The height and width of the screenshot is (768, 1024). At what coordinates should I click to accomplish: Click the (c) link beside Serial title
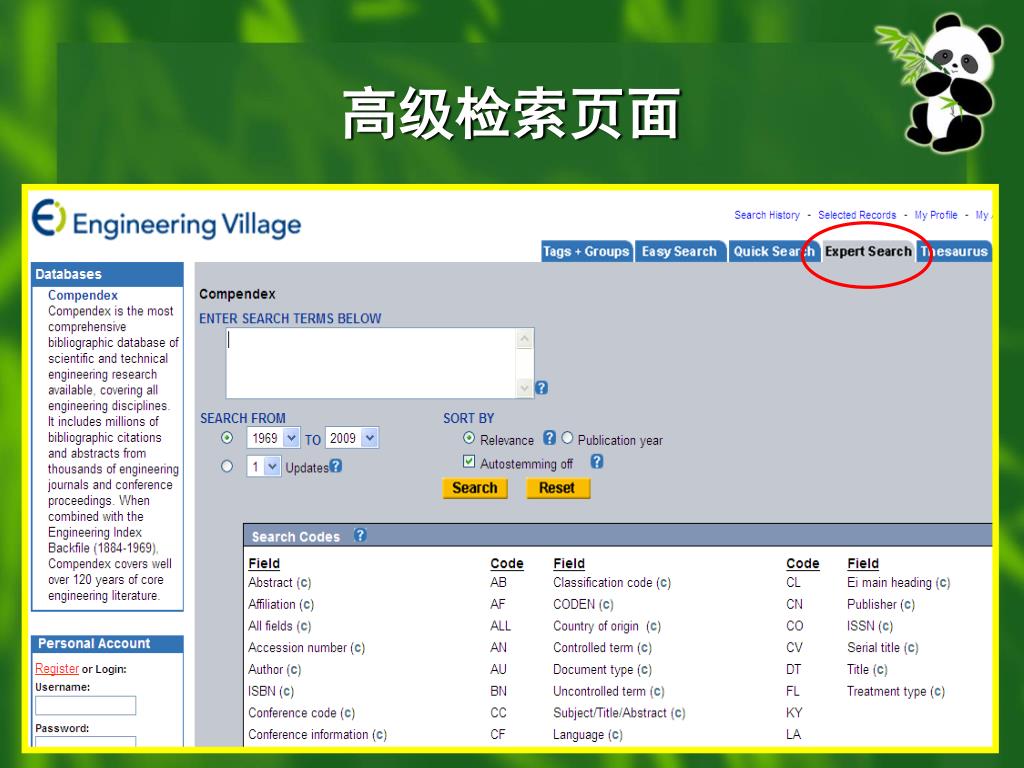911,647
